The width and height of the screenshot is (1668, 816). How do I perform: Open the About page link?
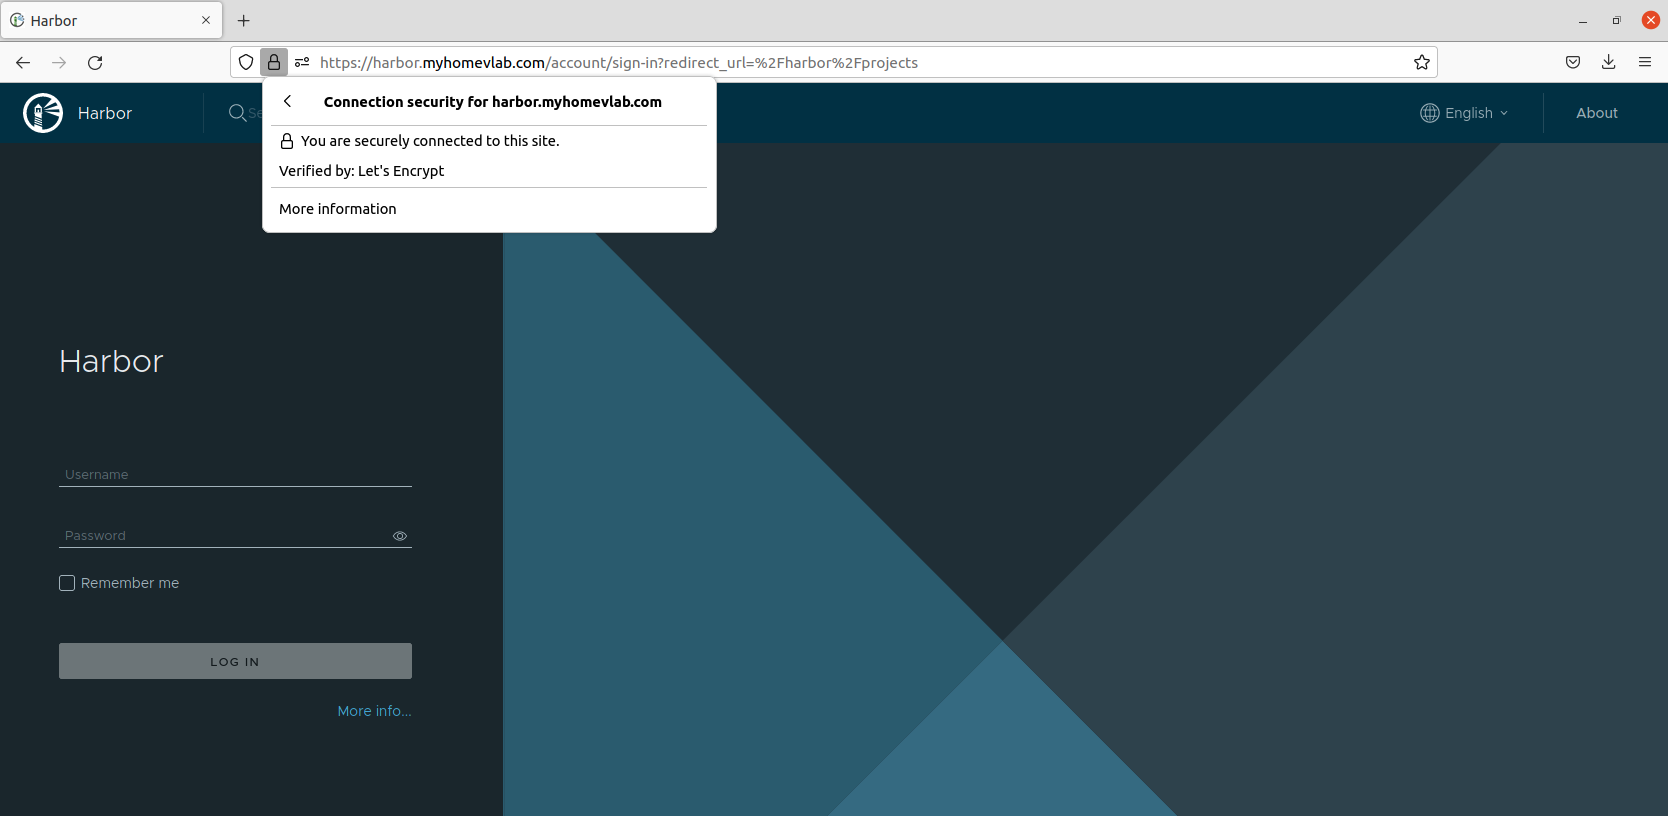tap(1596, 113)
